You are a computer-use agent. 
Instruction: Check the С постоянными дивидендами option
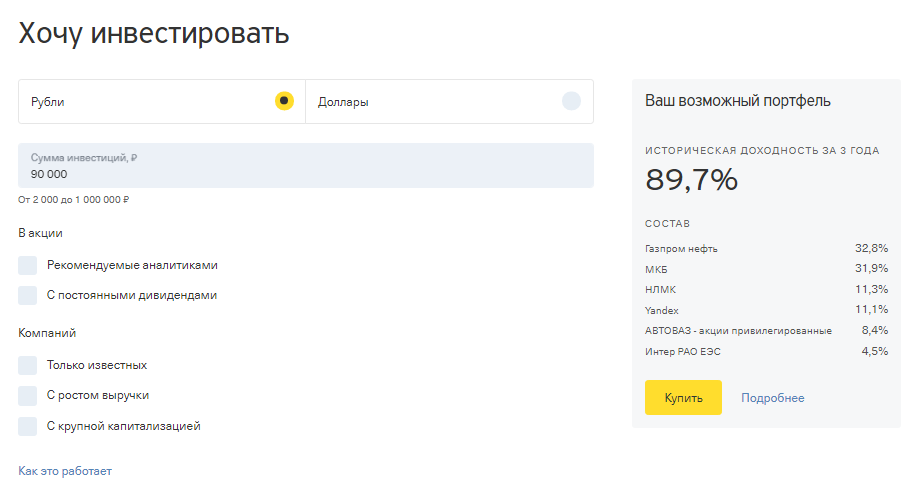[x=28, y=295]
